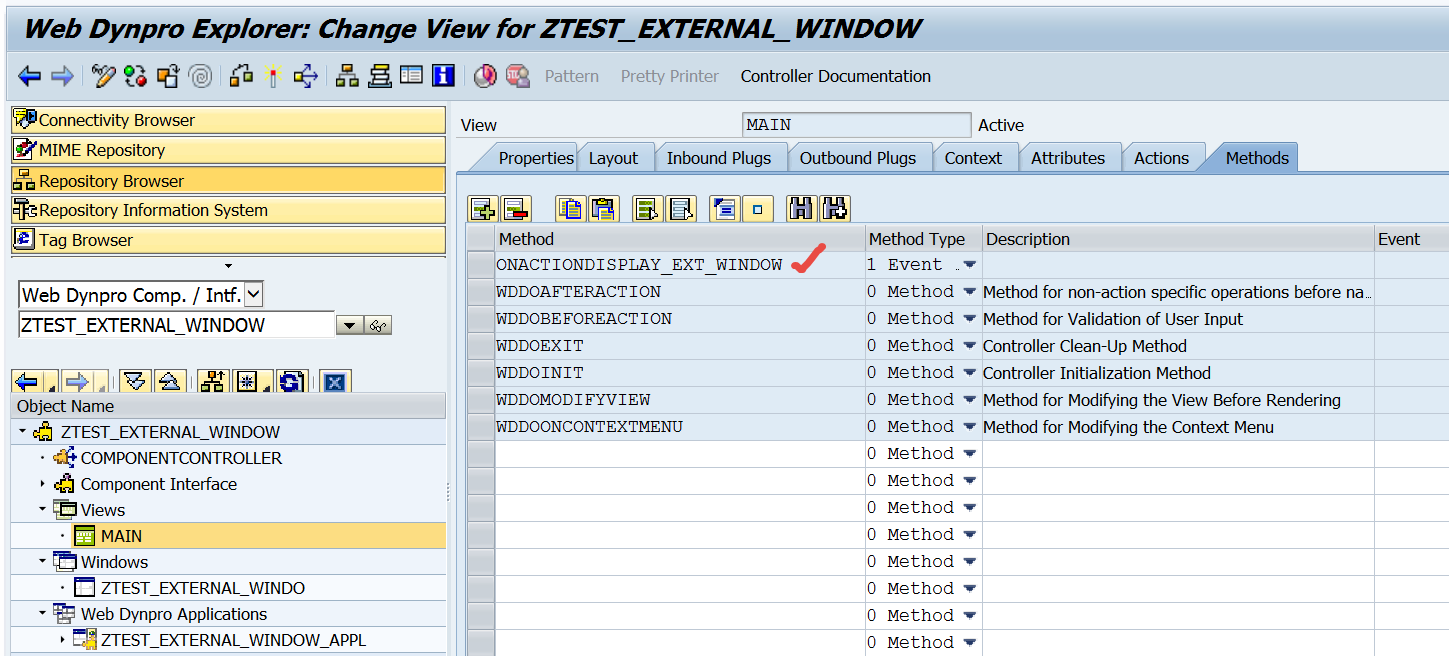Viewport: 1449px width, 656px height.
Task: Click the Display glasses button next to ZTEST_EXTERNAL_WINDOW
Action: click(378, 325)
